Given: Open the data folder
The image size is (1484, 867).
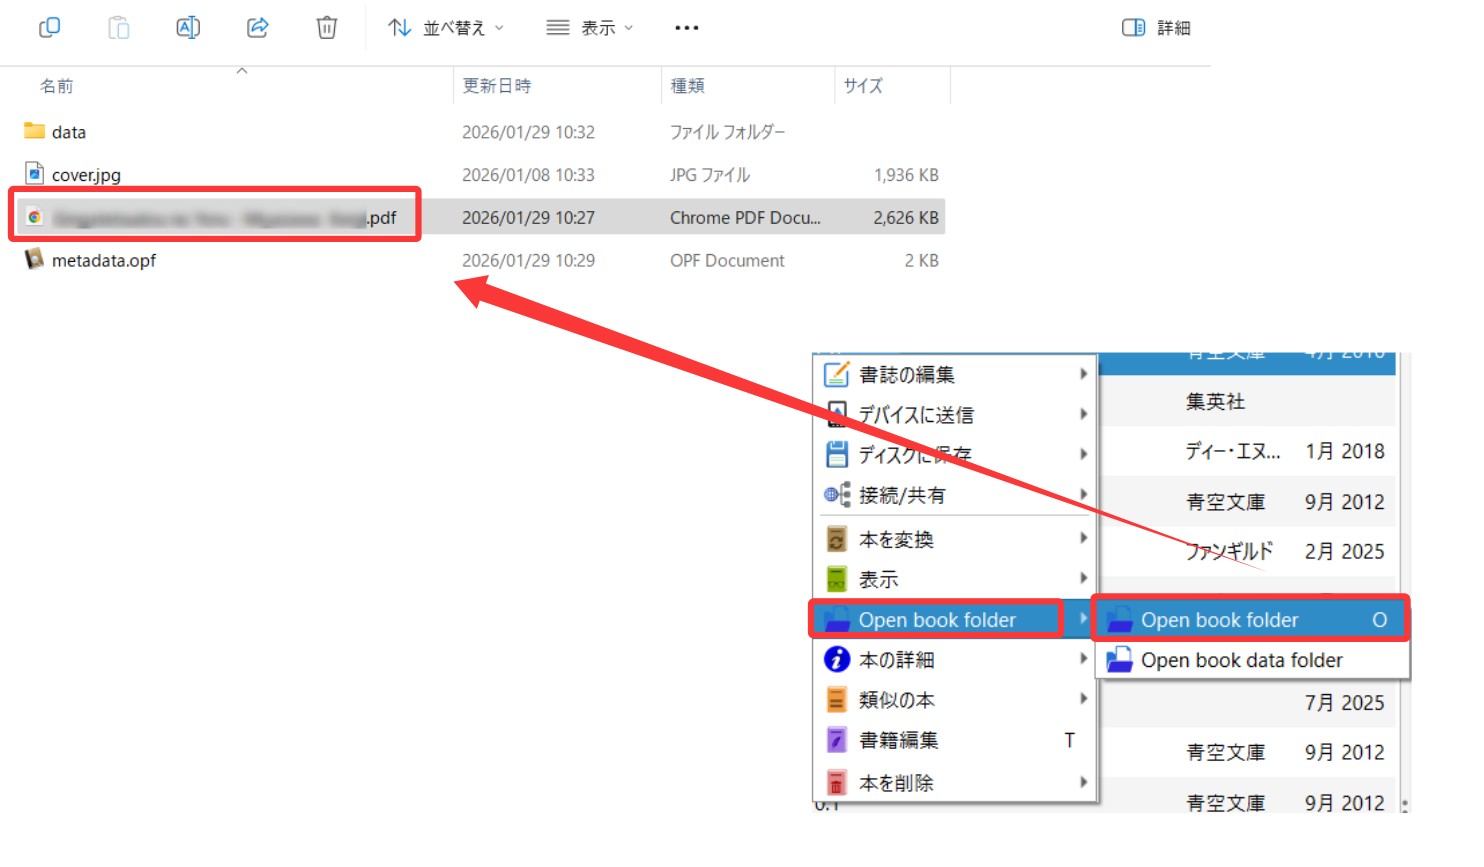Looking at the screenshot, I should pyautogui.click(x=68, y=132).
